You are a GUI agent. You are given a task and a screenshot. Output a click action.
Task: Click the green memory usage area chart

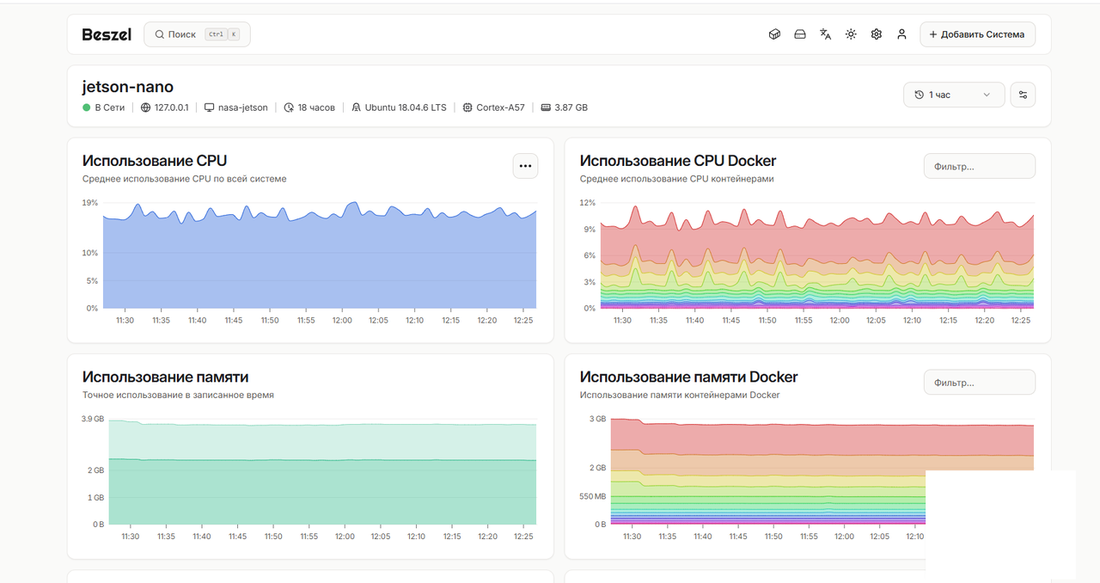pos(322,491)
